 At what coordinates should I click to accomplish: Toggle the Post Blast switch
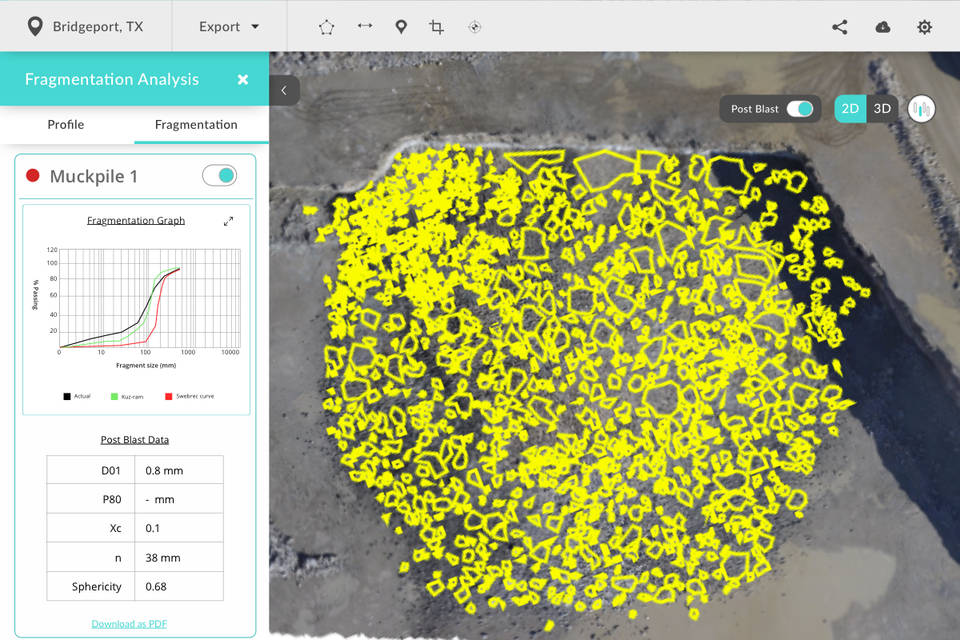click(x=799, y=109)
